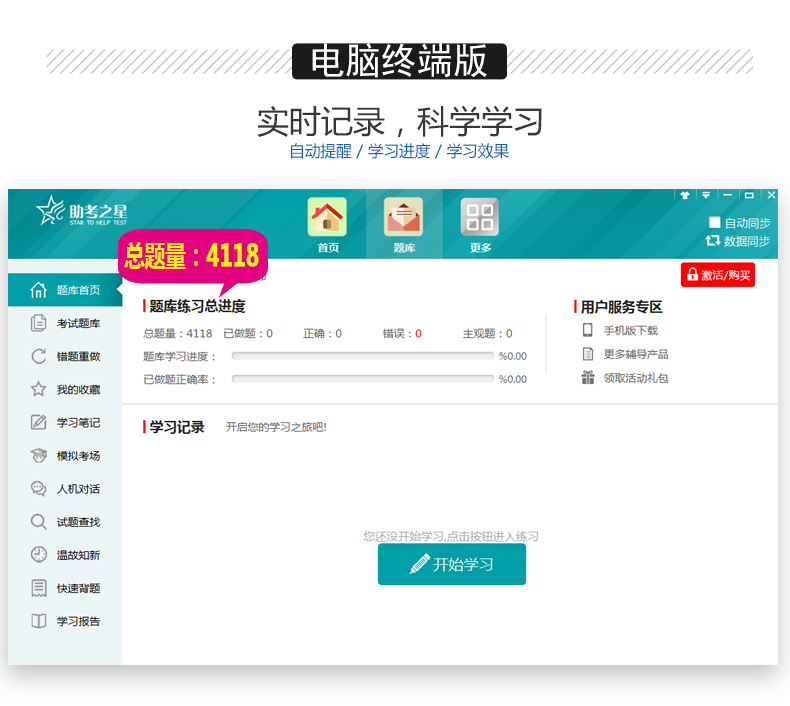Click the 试题查找 magnifier icon
790x706 pixels.
pyautogui.click(x=38, y=522)
